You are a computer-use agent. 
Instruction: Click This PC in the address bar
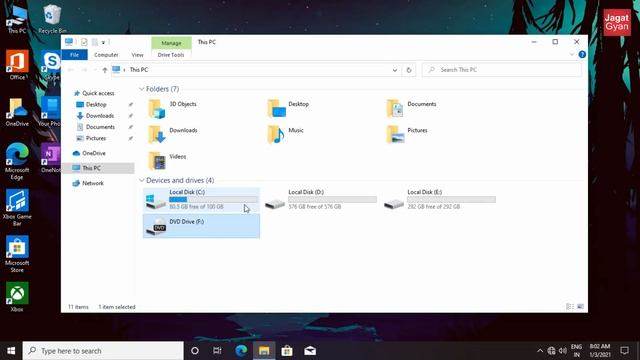(x=139, y=70)
